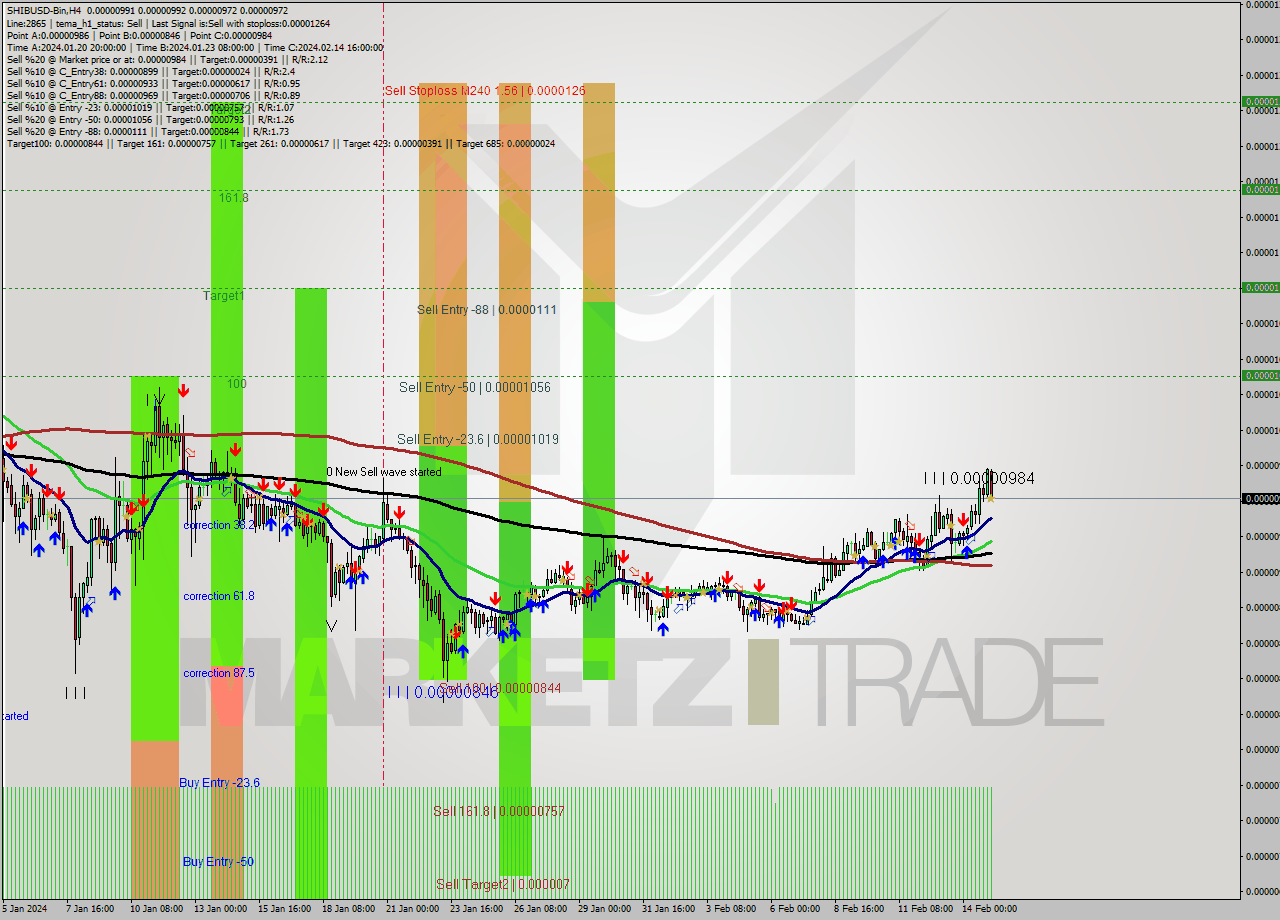The image size is (1280, 920).
Task: Click the 'I I I 0.00000846' wave label
Action: click(442, 692)
